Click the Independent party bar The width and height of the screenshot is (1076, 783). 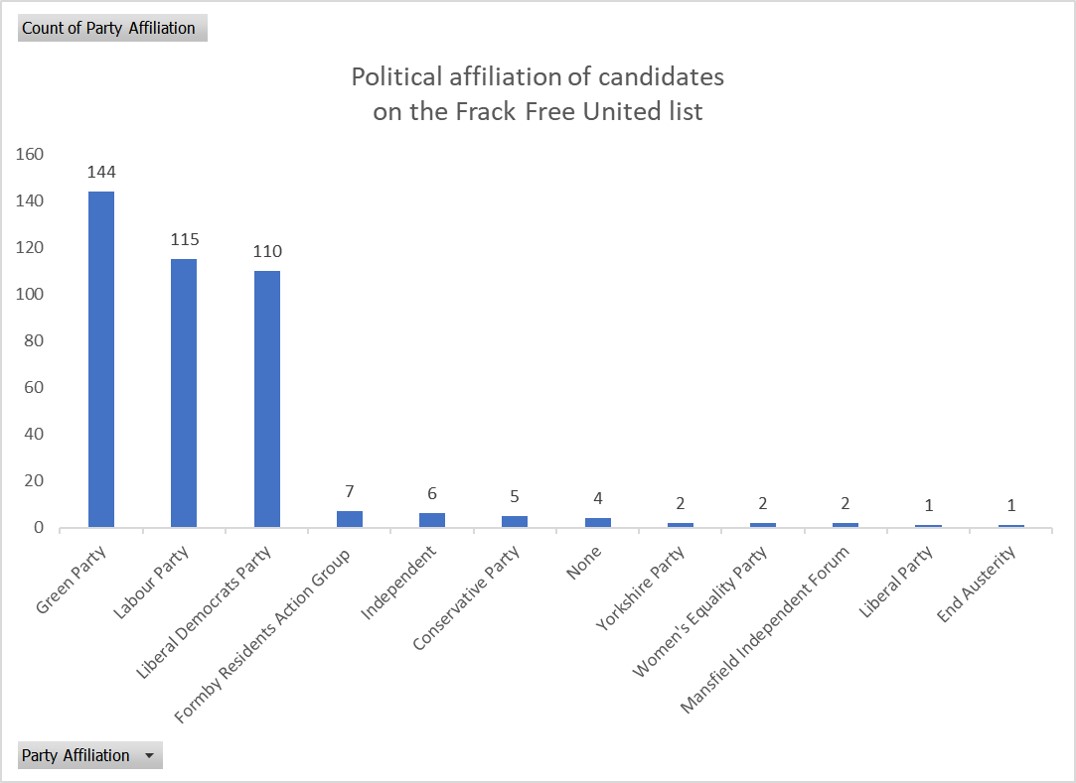[x=434, y=518]
